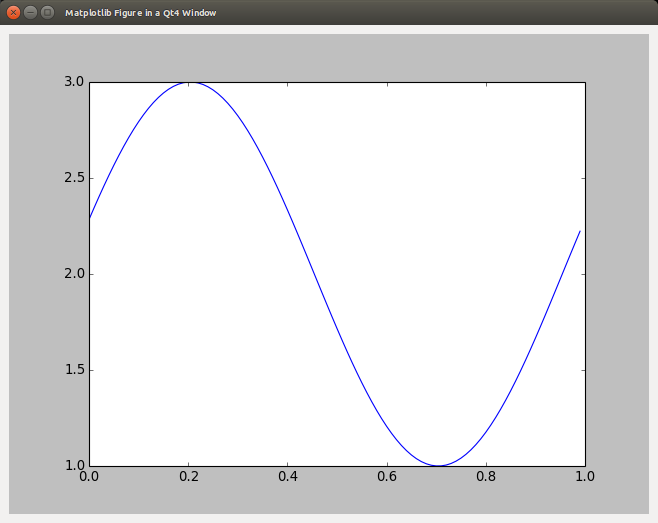The image size is (658, 523).
Task: Click the window title 'Matplotlib Figure in a Qt4 Window'
Action: 141,13
